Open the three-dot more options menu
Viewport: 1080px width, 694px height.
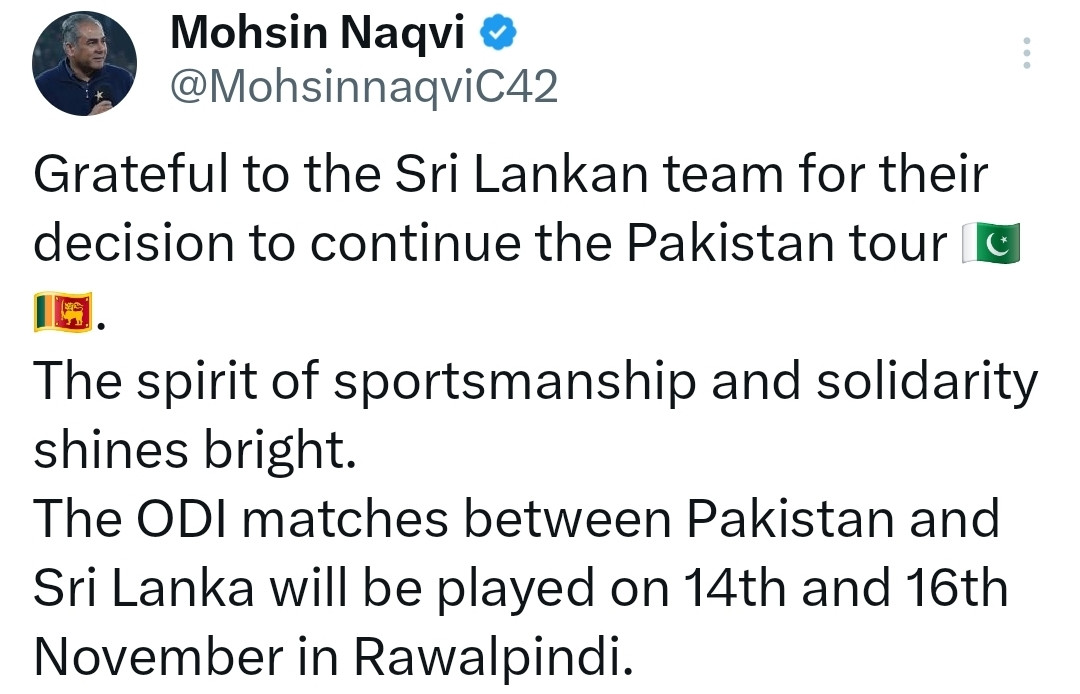pos(1025,53)
